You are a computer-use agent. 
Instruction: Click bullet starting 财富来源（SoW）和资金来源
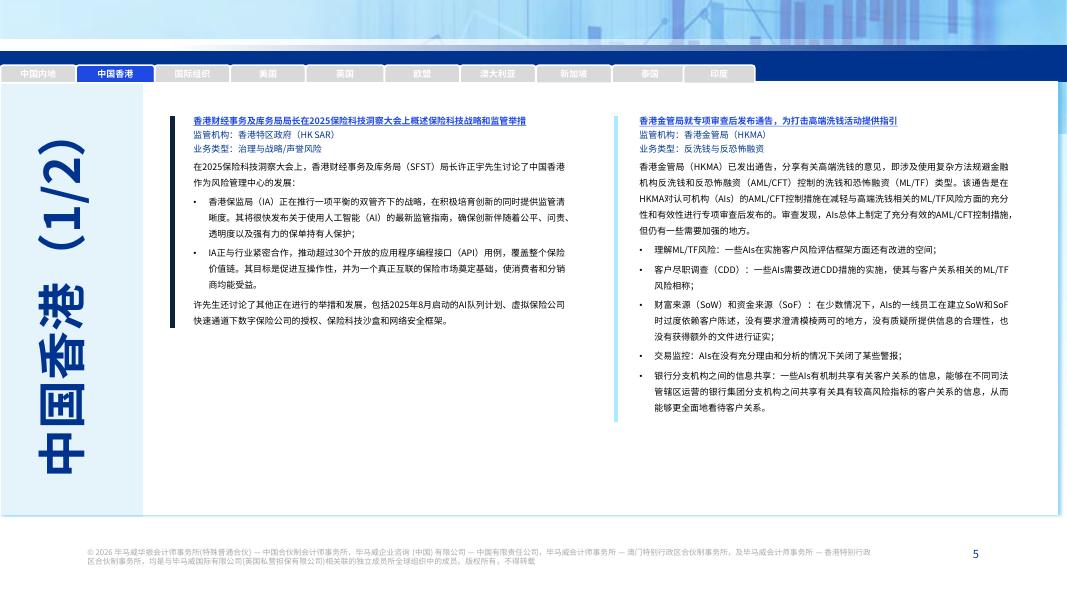point(825,320)
